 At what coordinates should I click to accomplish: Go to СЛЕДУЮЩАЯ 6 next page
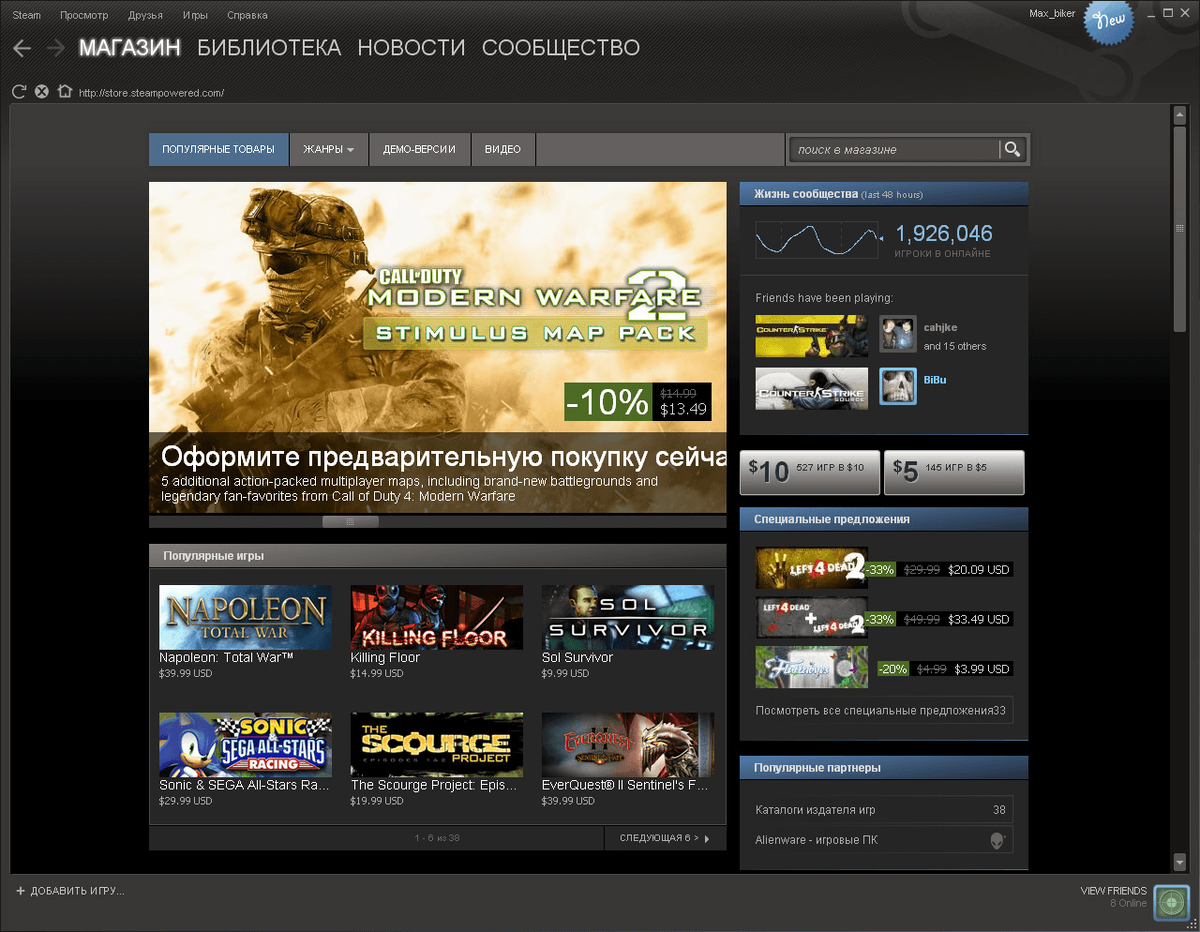pyautogui.click(x=665, y=838)
